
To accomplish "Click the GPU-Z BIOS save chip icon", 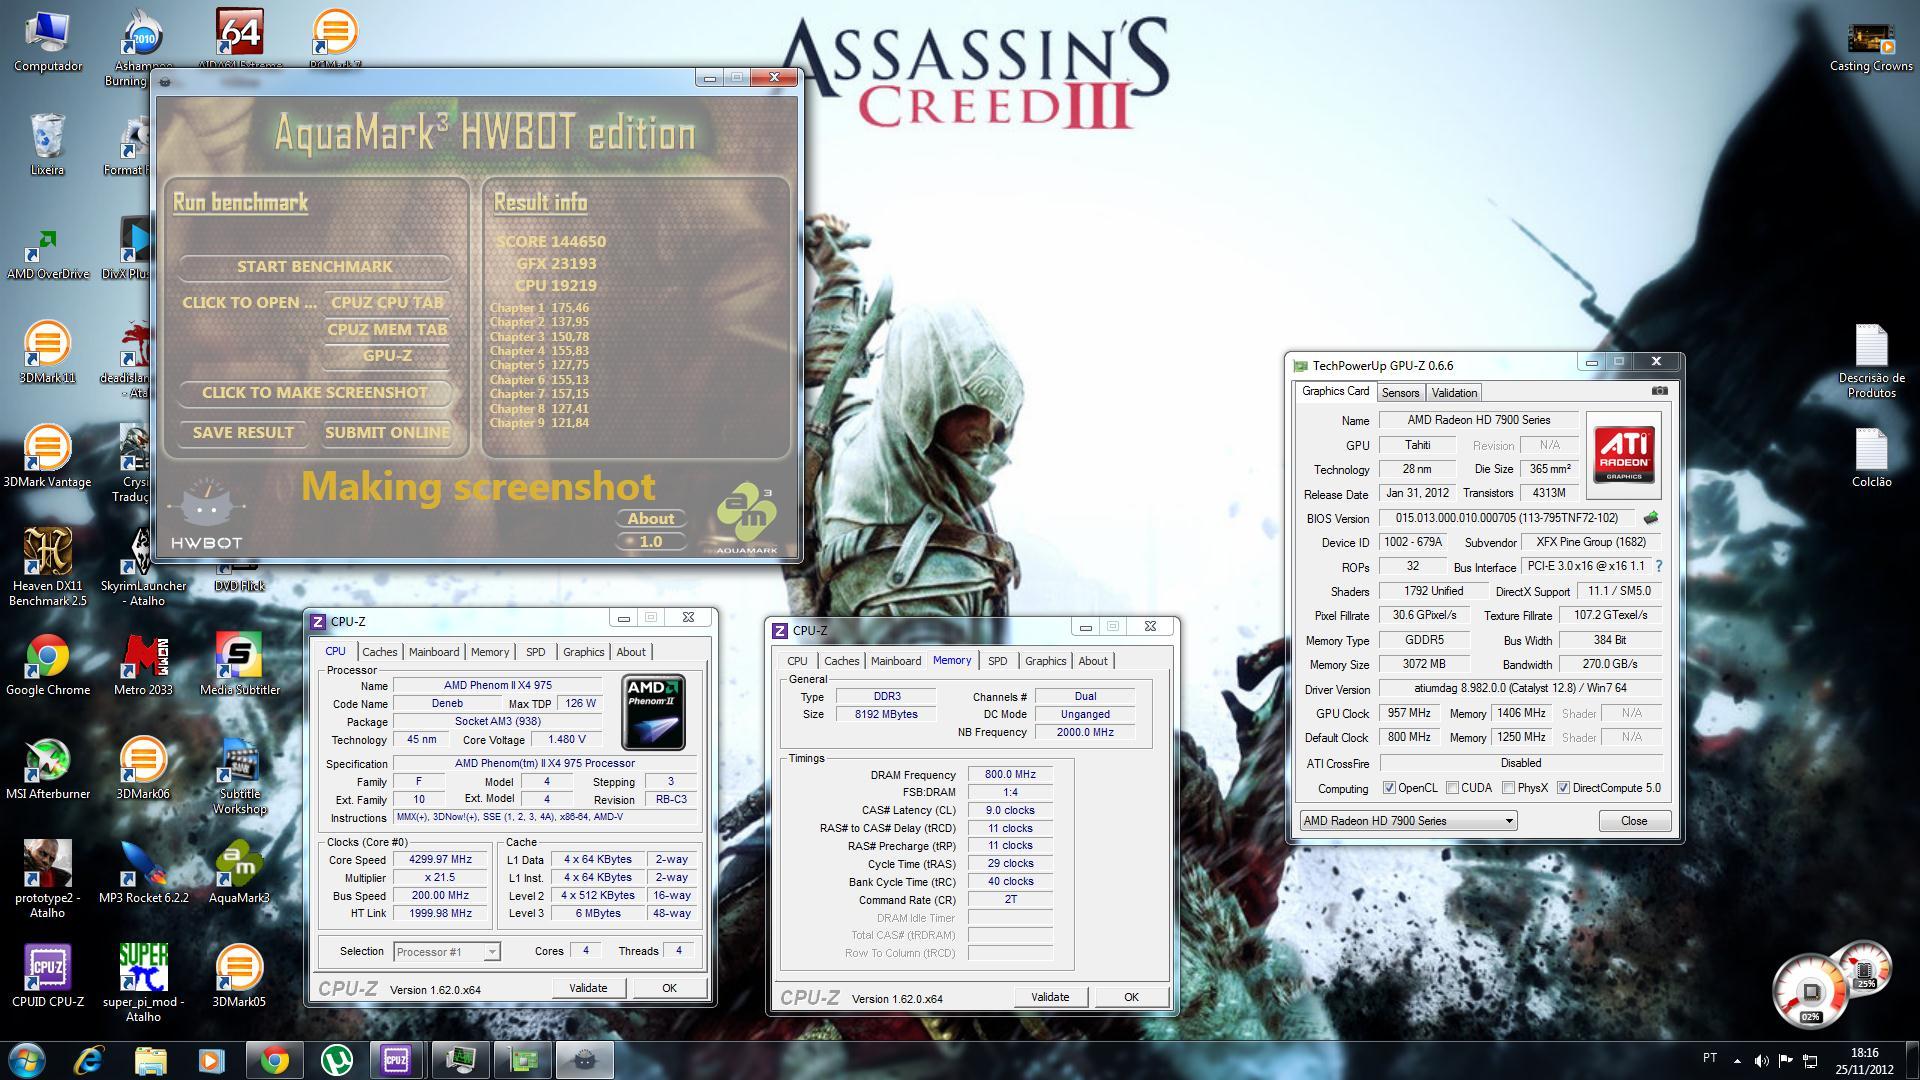I will pyautogui.click(x=1651, y=518).
